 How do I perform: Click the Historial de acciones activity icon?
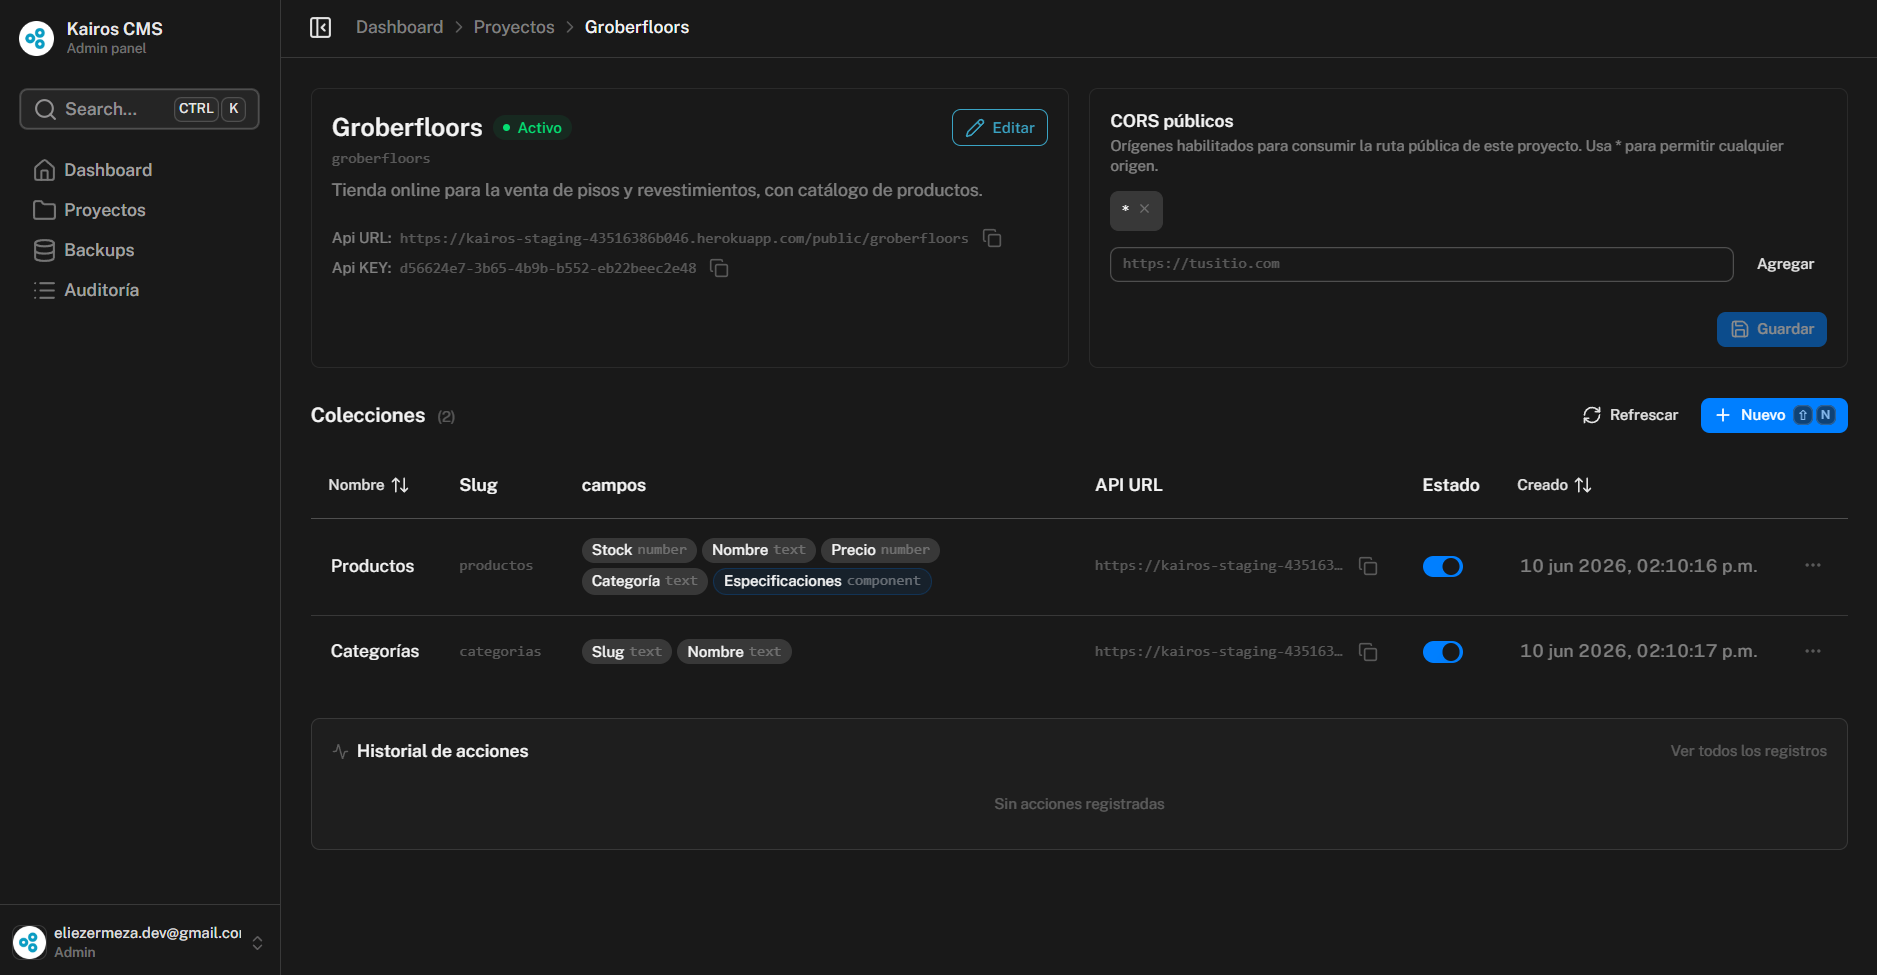(x=340, y=751)
